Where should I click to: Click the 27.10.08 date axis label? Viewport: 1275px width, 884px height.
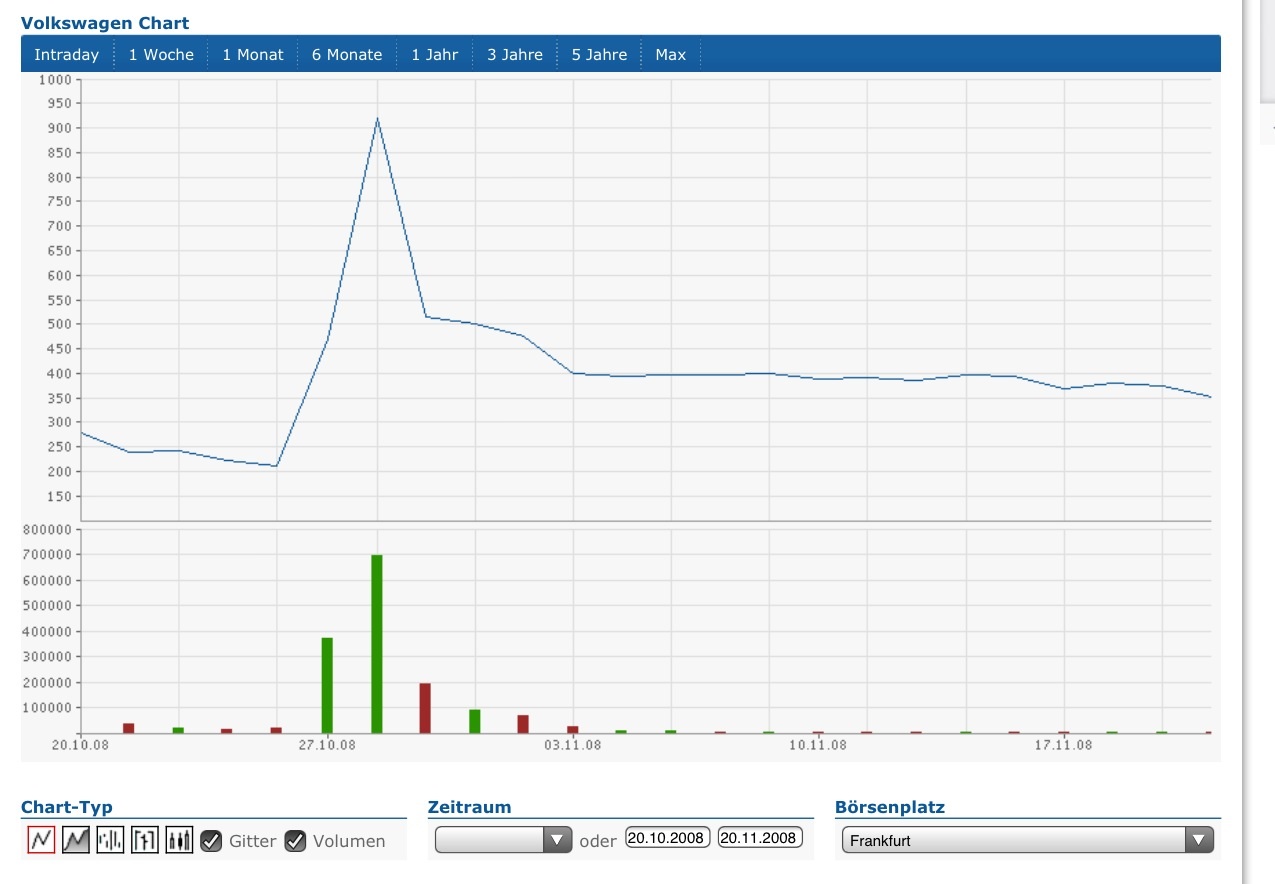point(328,744)
